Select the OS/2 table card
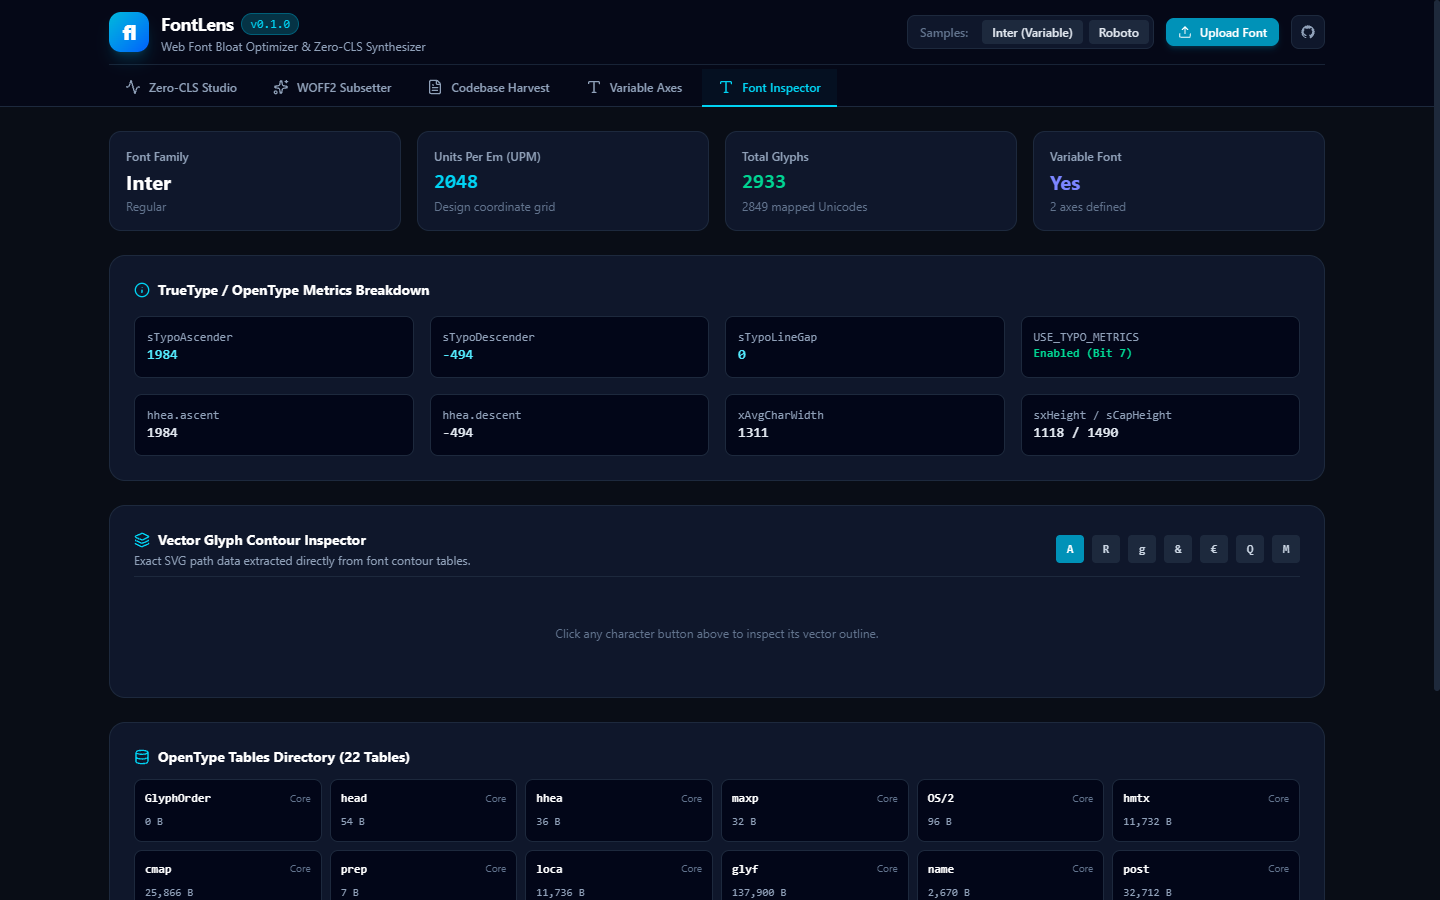1440x900 pixels. click(x=1010, y=810)
